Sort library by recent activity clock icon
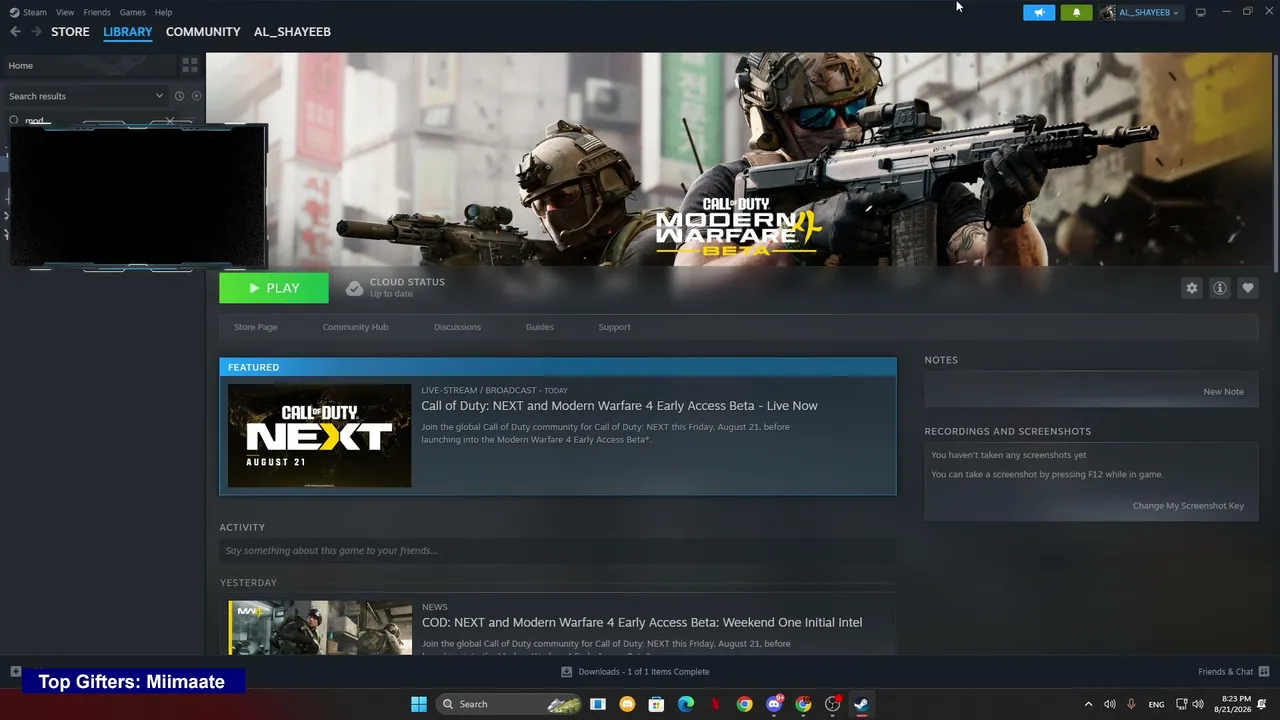 pos(179,96)
